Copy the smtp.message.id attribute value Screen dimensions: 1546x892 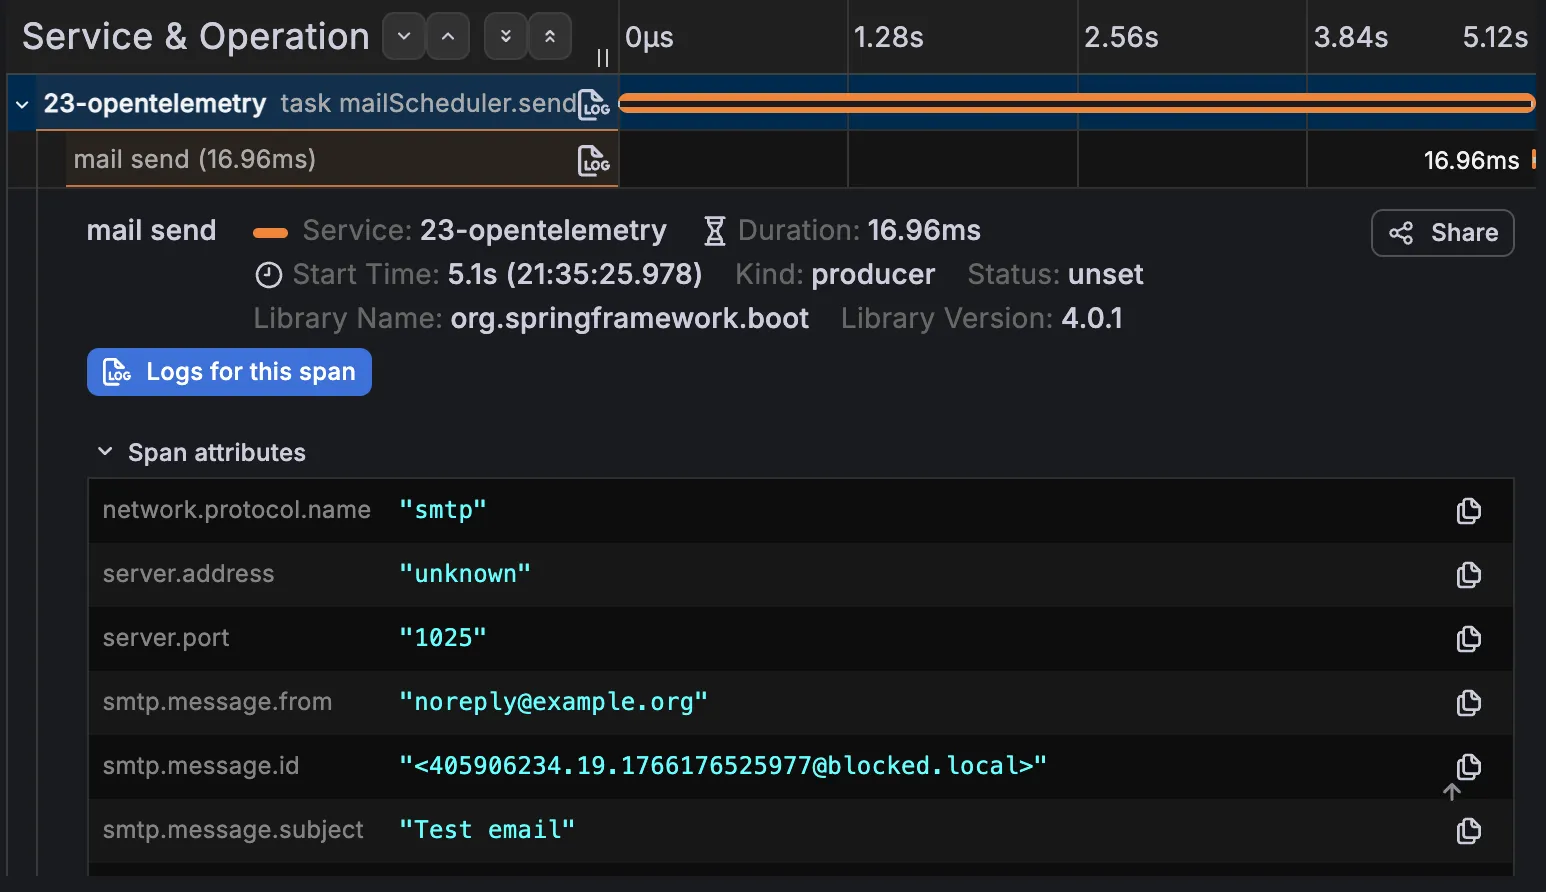coord(1468,767)
